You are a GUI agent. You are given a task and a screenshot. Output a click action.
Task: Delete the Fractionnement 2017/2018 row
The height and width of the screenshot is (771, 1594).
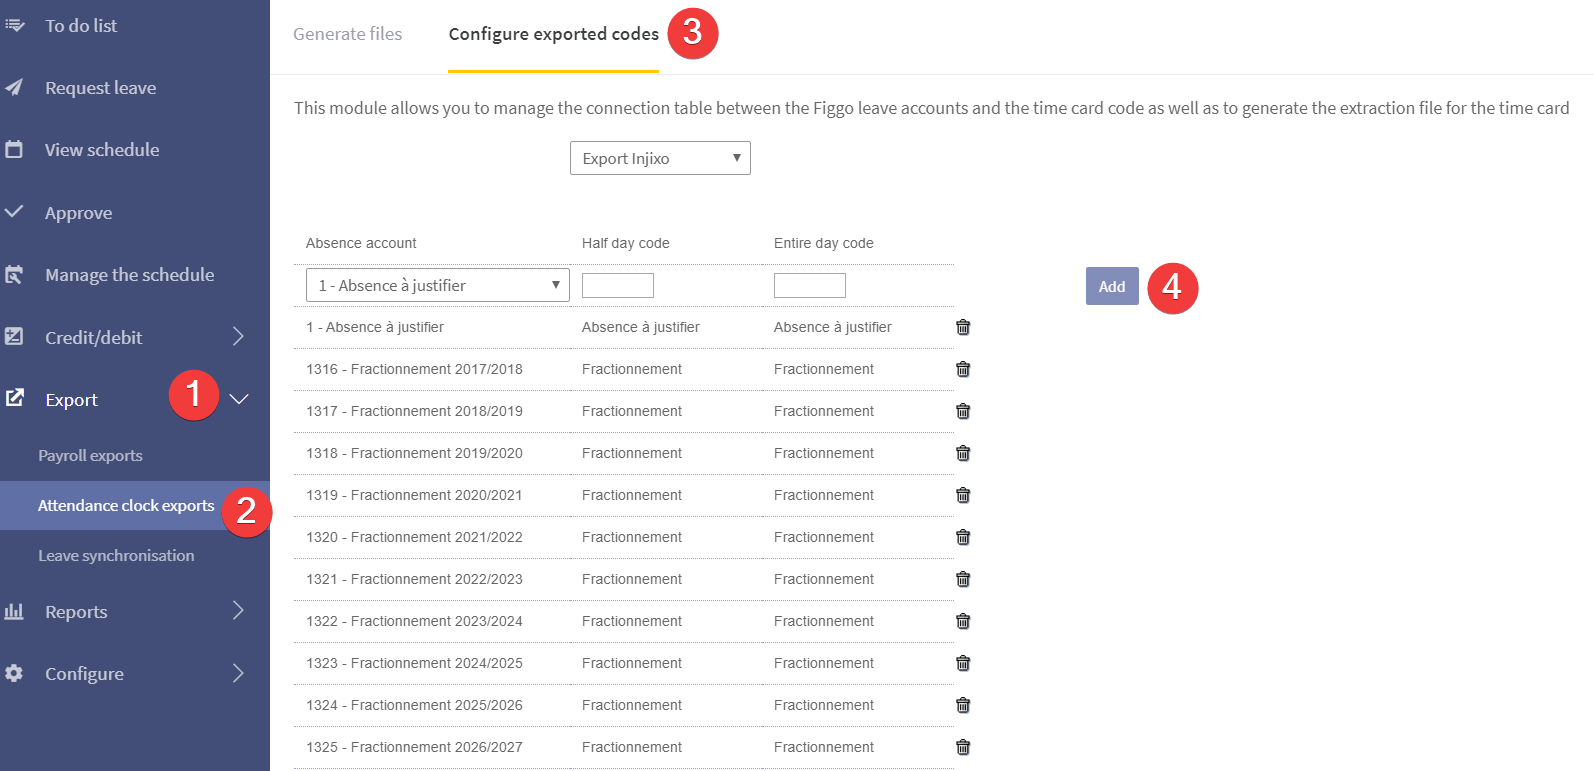point(963,369)
